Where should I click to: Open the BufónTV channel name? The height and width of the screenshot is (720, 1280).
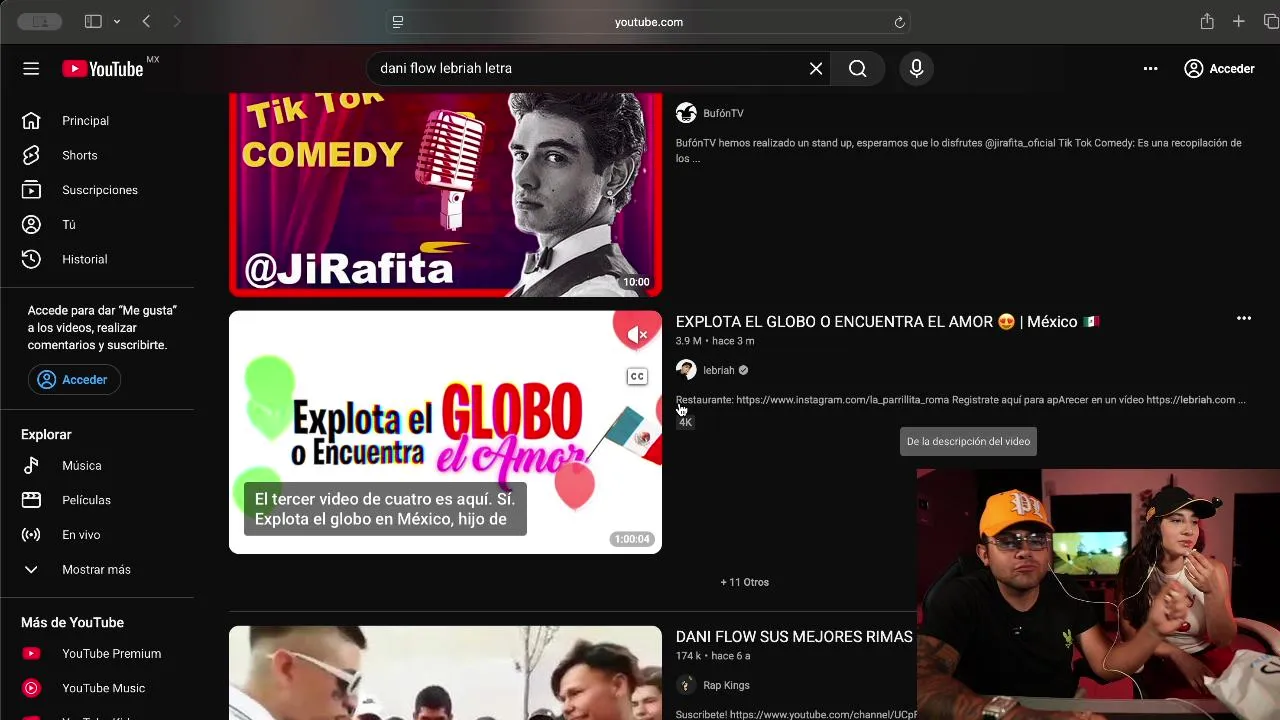click(x=723, y=114)
